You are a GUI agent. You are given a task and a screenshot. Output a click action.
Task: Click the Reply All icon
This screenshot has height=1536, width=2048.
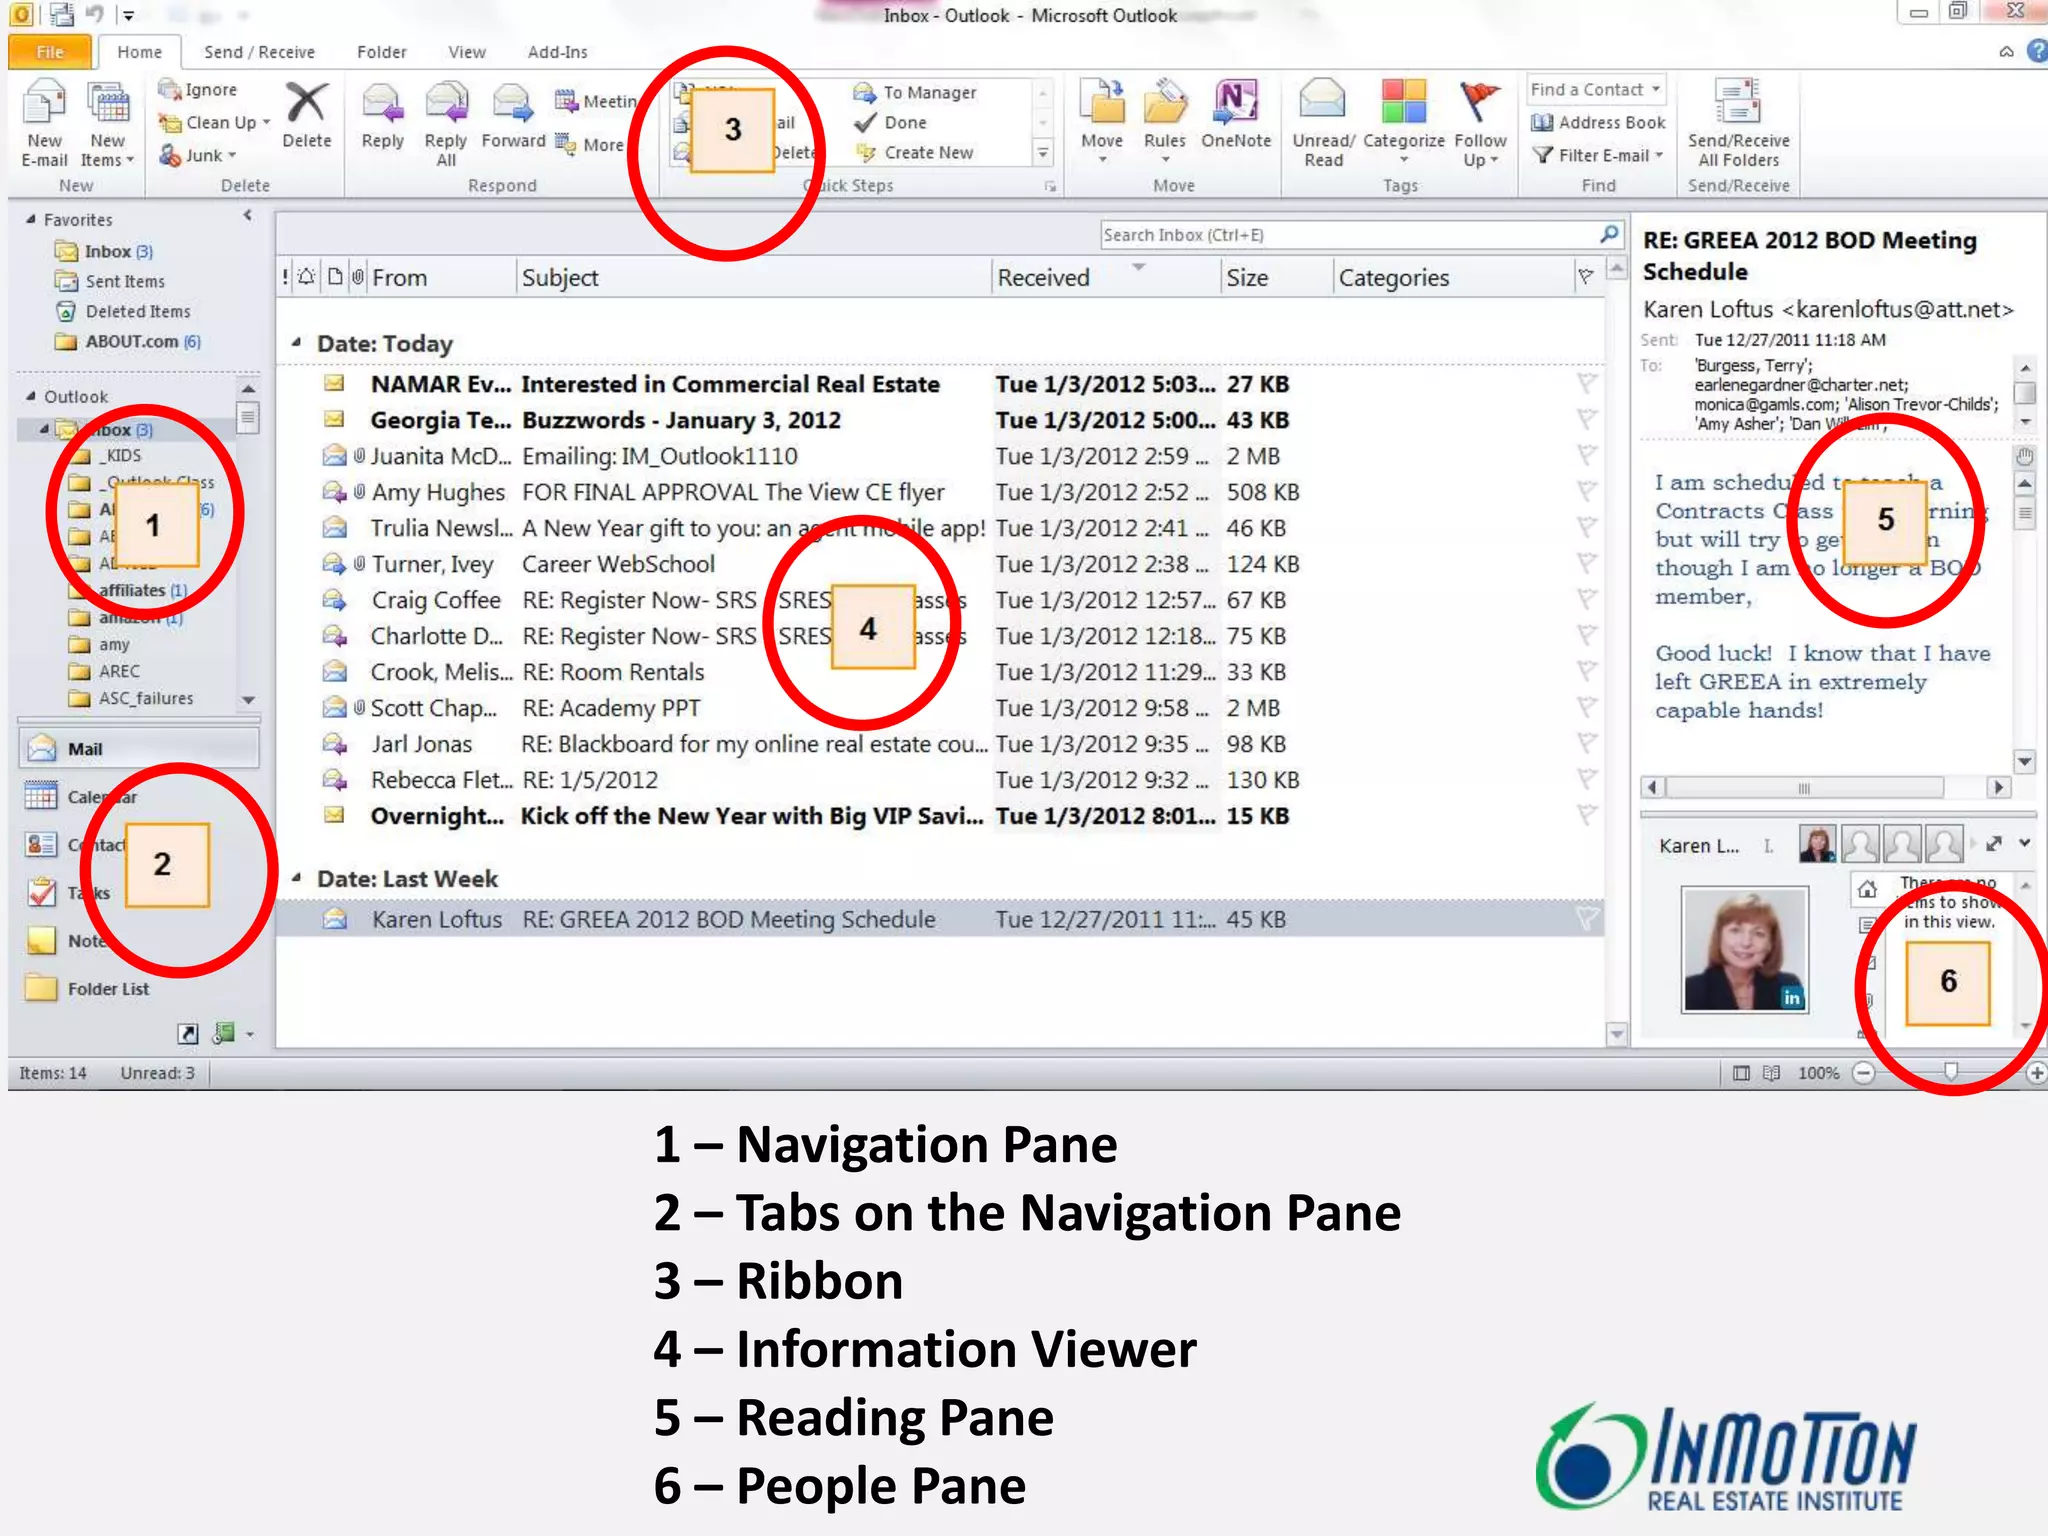tap(446, 103)
